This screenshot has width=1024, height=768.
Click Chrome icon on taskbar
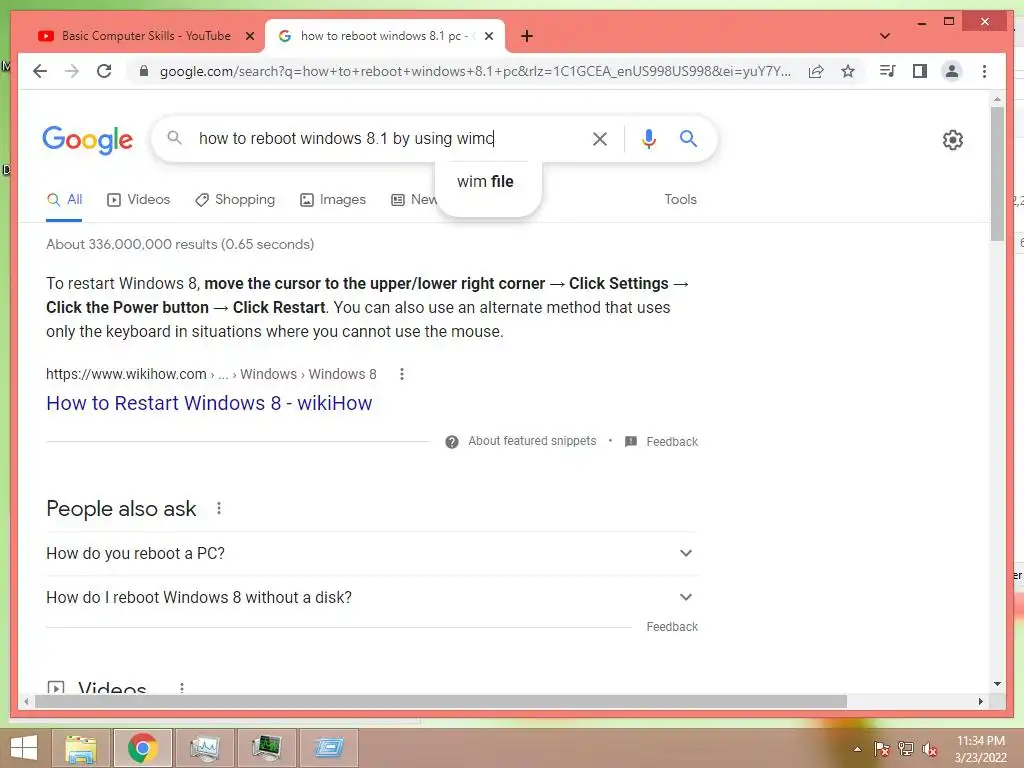(x=142, y=748)
